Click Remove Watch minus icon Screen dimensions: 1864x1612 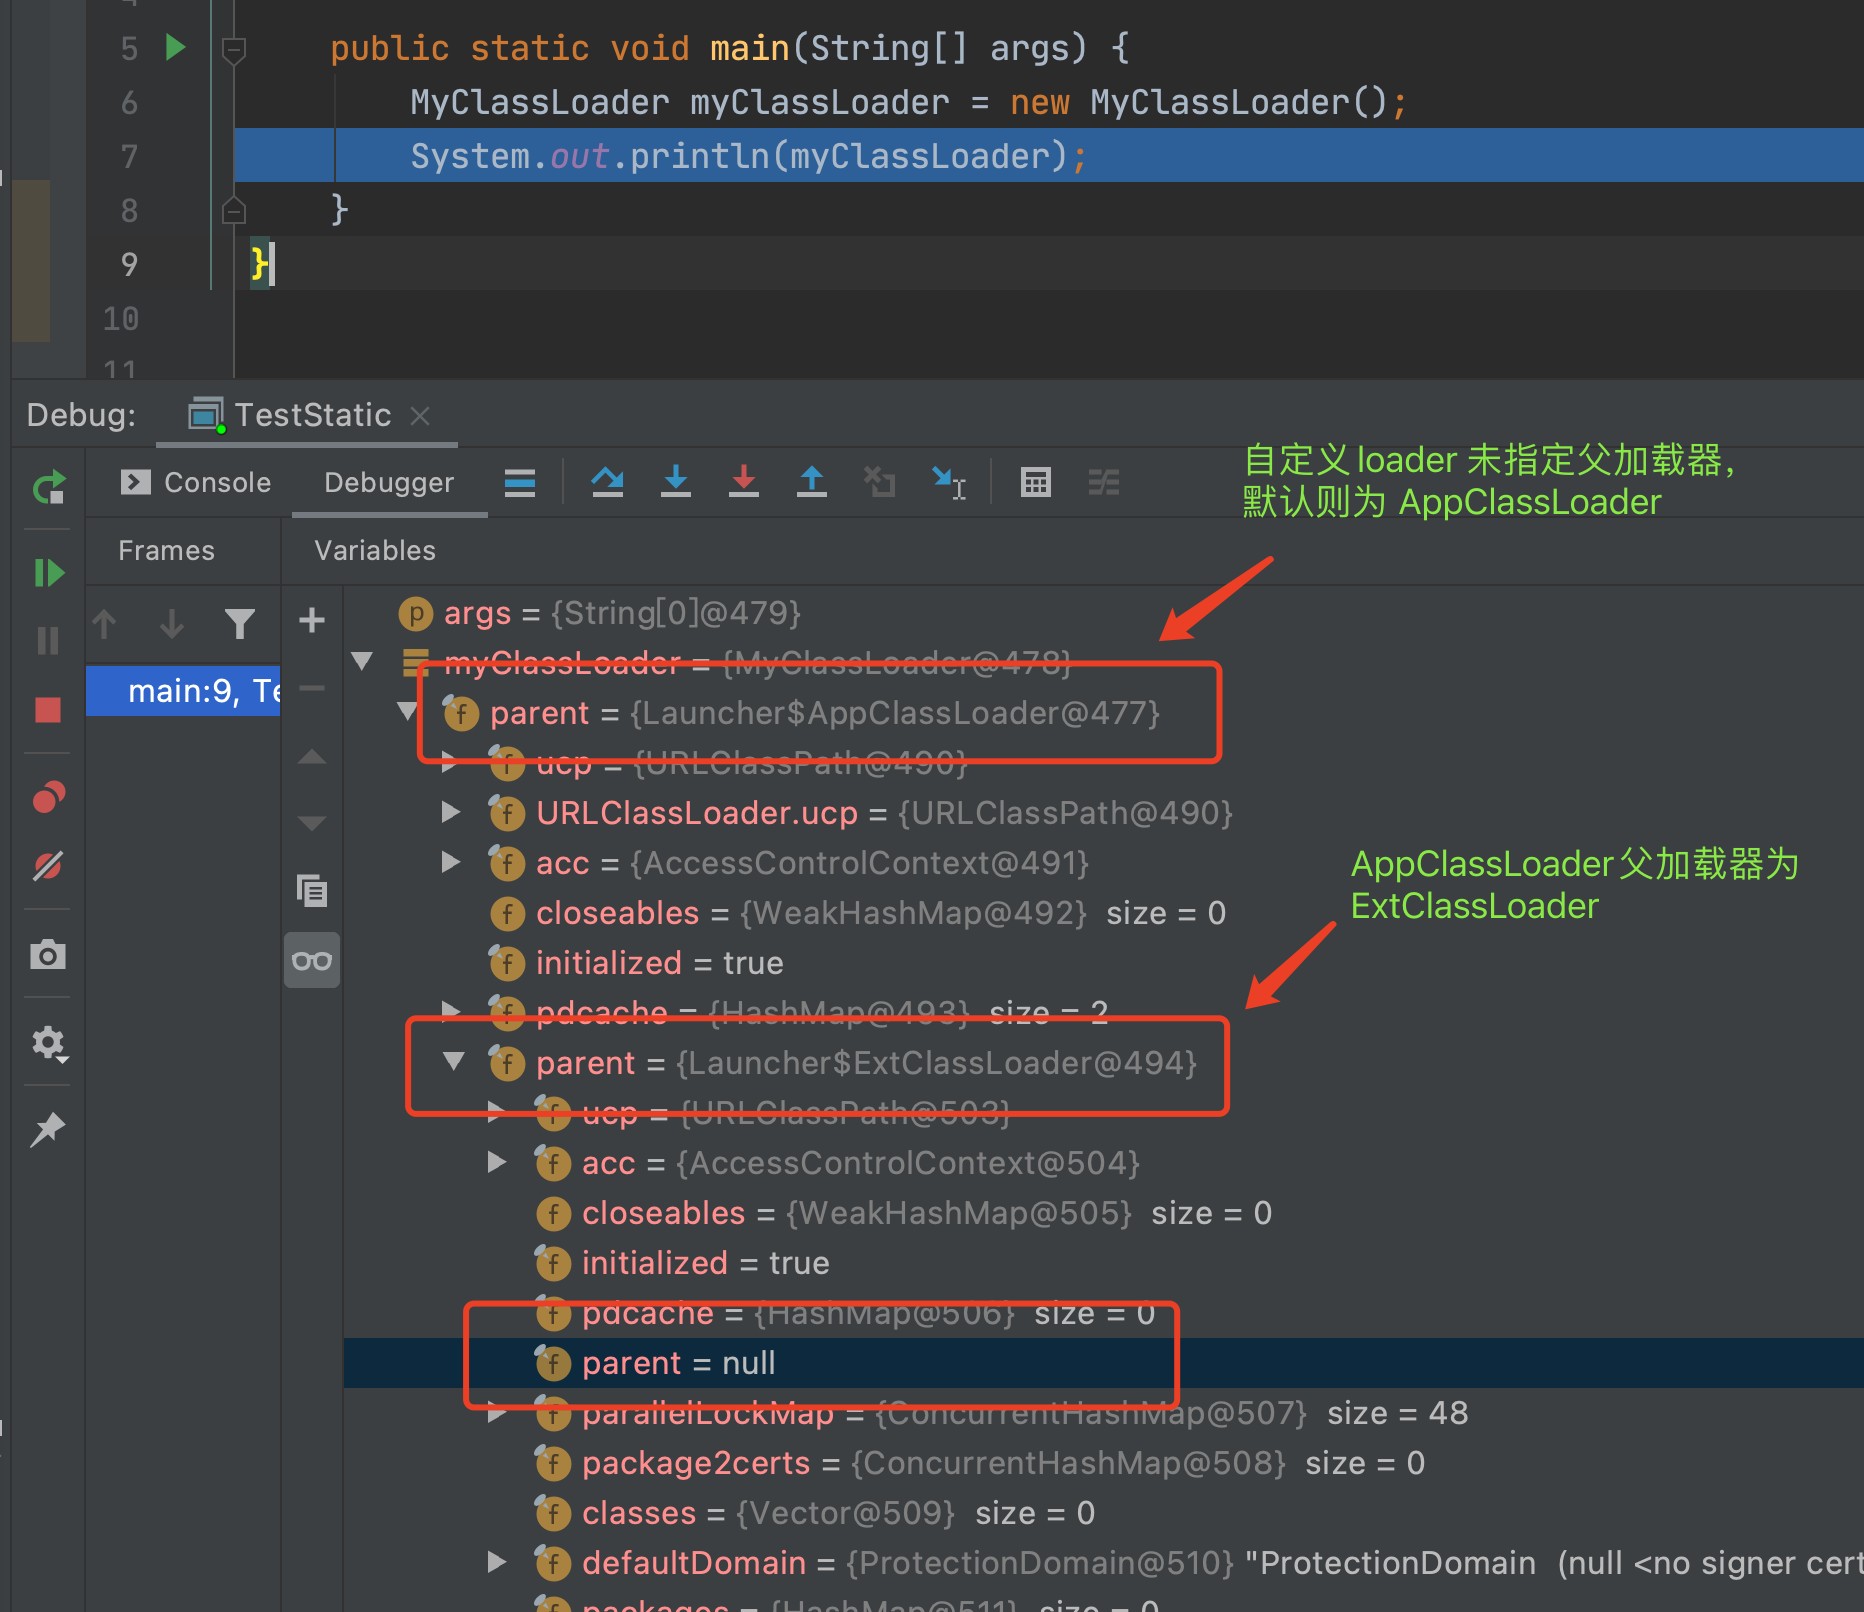point(312,689)
